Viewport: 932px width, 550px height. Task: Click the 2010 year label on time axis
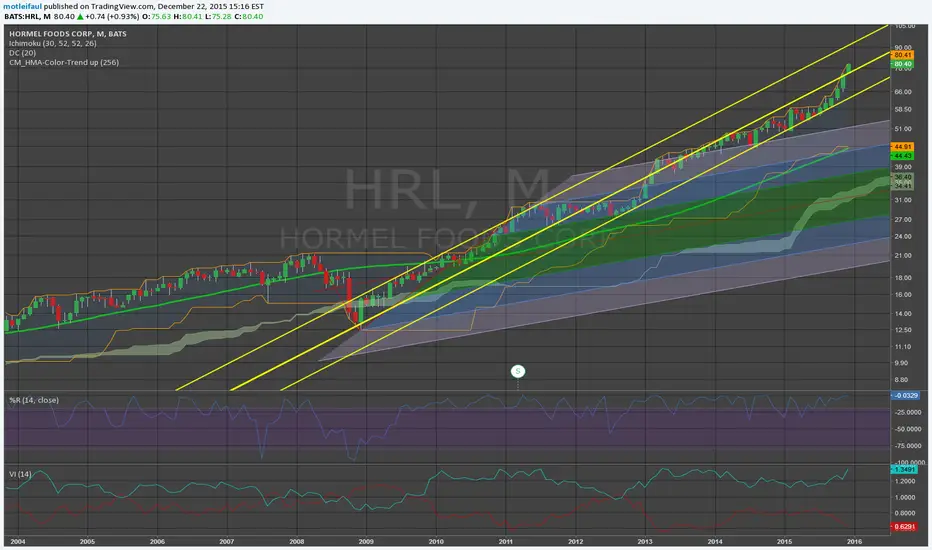[x=436, y=542]
